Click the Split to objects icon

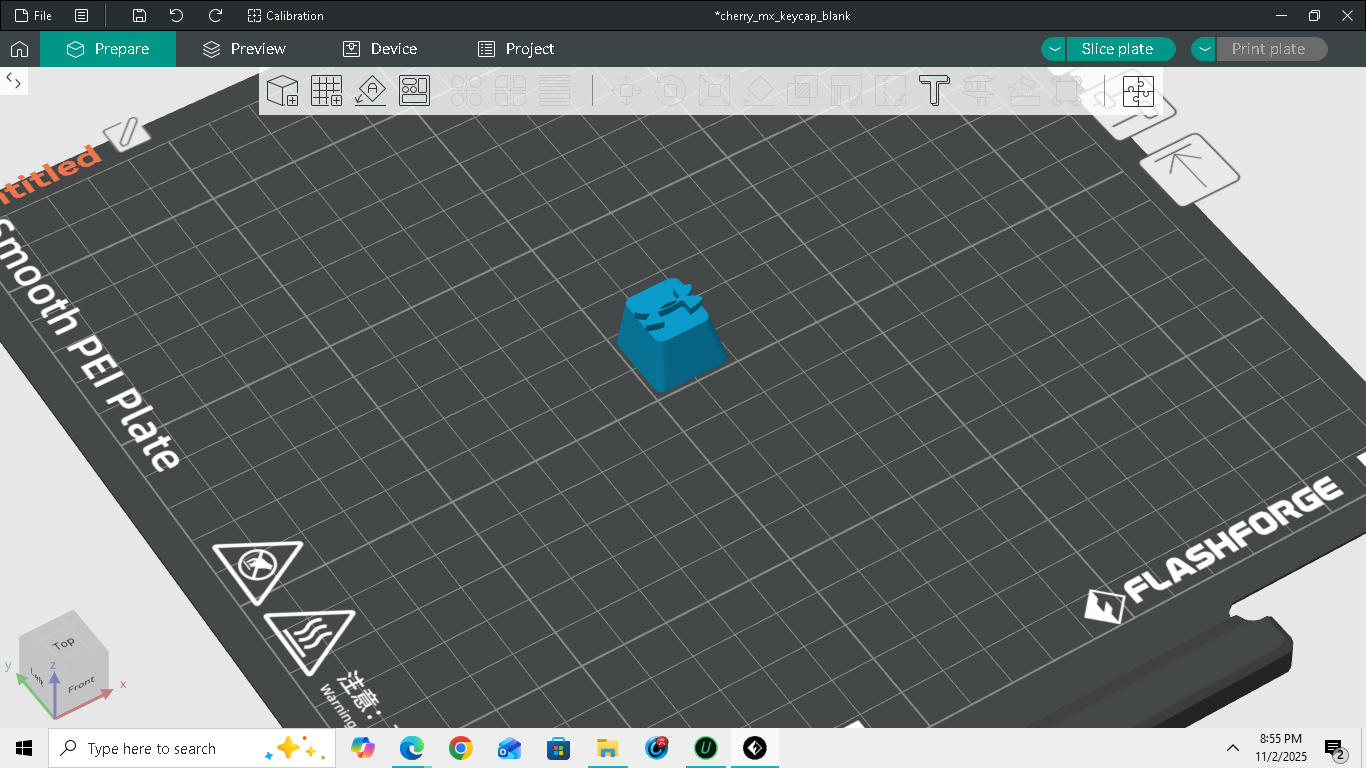pyautogui.click(x=467, y=91)
